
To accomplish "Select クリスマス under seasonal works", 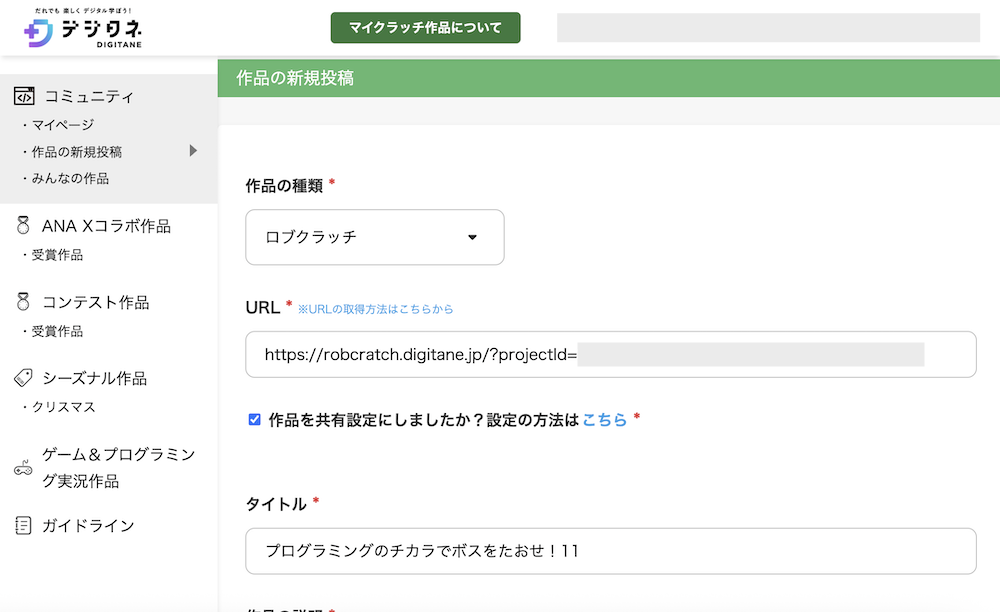I will (x=64, y=407).
